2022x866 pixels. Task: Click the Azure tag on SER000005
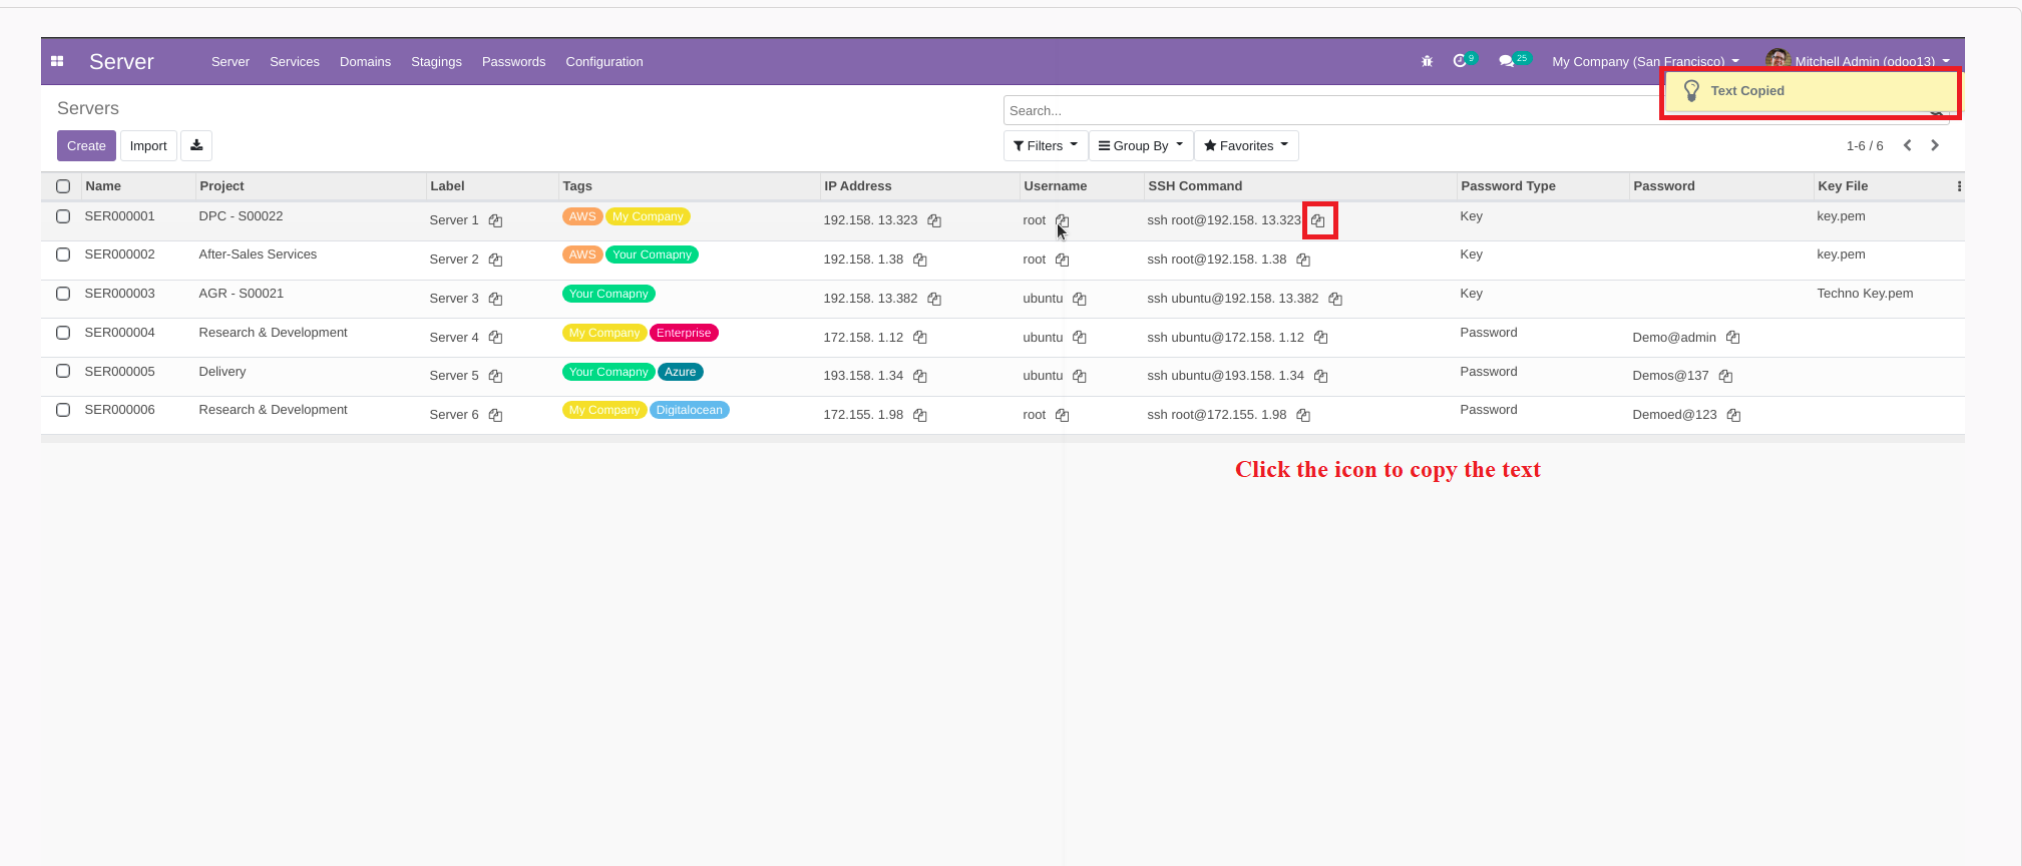(x=680, y=372)
